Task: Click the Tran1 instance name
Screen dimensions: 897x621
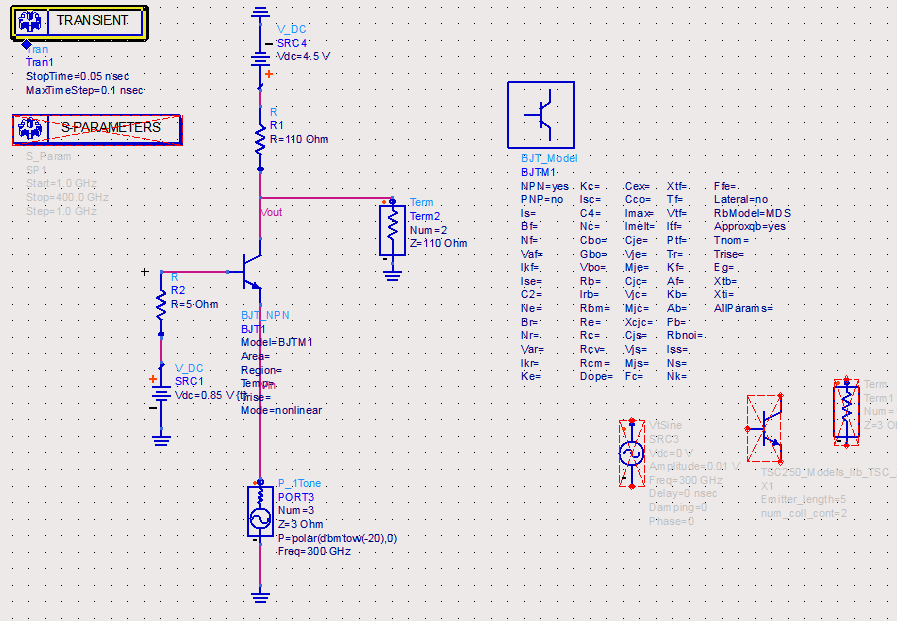Action: tap(39, 62)
